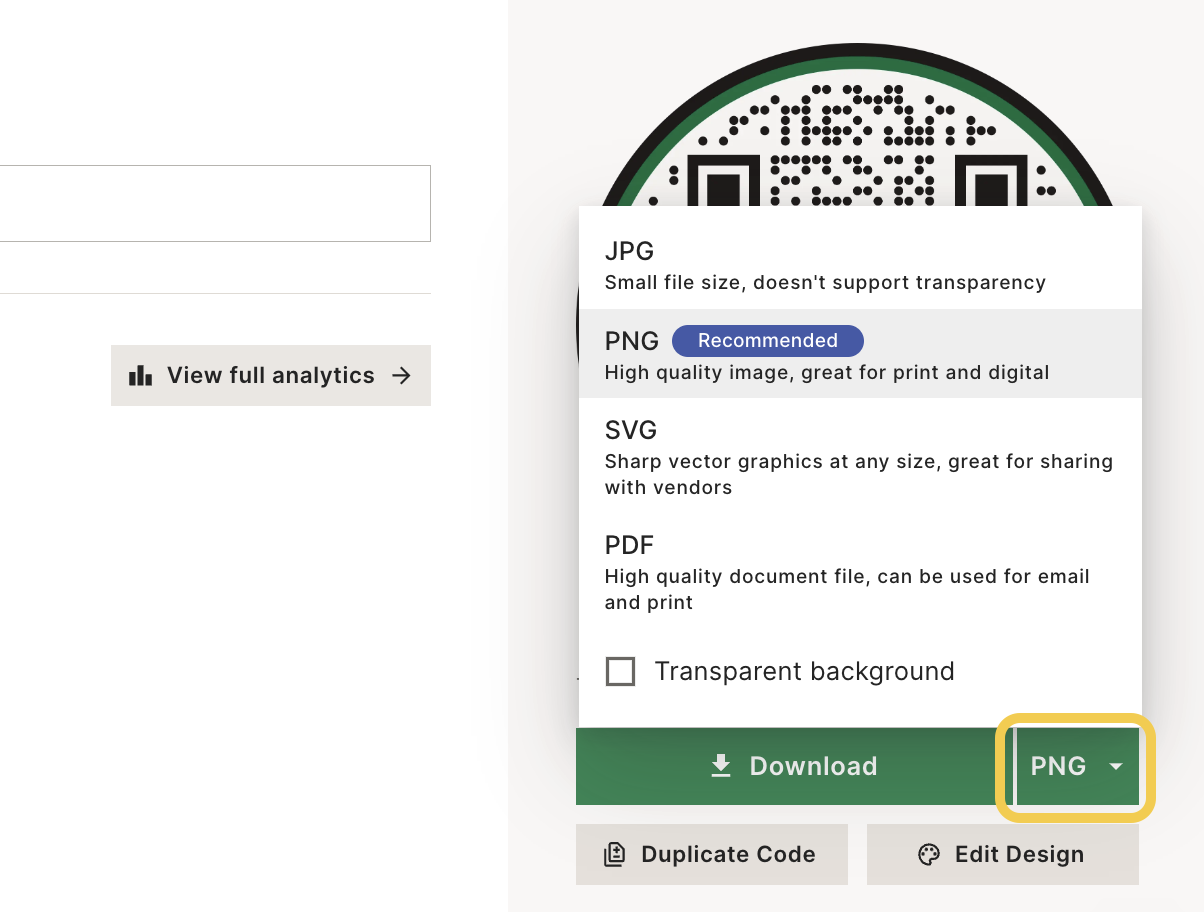
Task: Click the 'Transparent background' label text
Action: click(x=805, y=671)
